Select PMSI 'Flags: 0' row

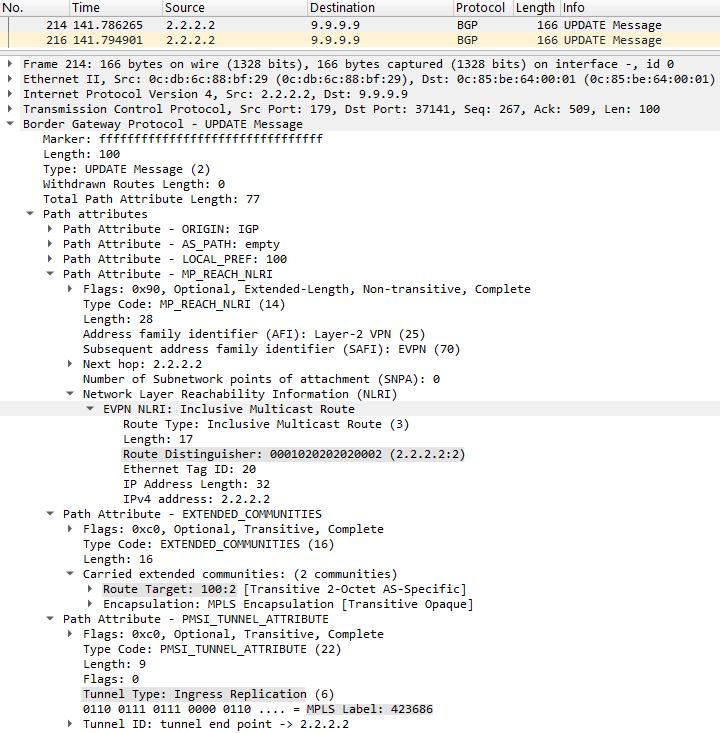[x=111, y=679]
